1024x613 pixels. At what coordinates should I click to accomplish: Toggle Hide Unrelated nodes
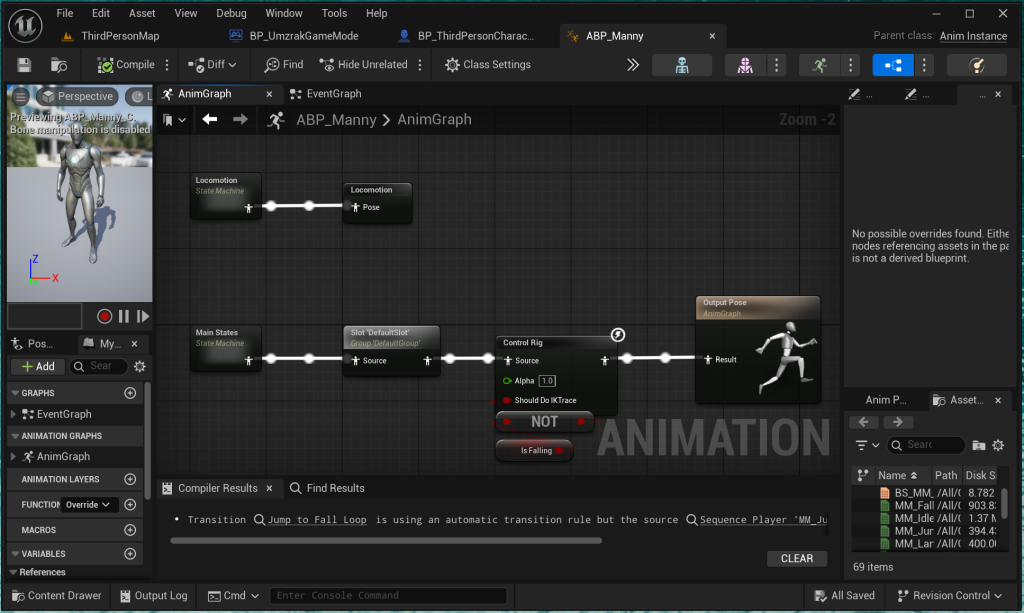(x=363, y=65)
